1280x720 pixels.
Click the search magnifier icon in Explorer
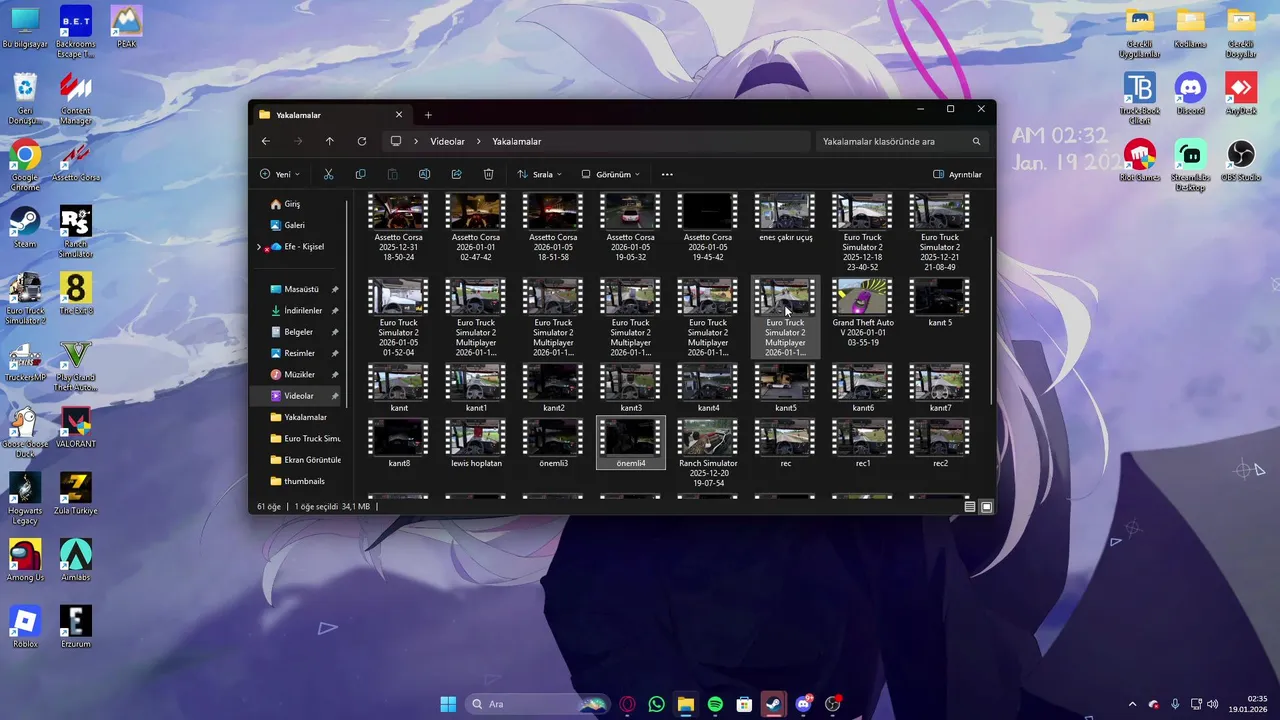click(x=976, y=141)
